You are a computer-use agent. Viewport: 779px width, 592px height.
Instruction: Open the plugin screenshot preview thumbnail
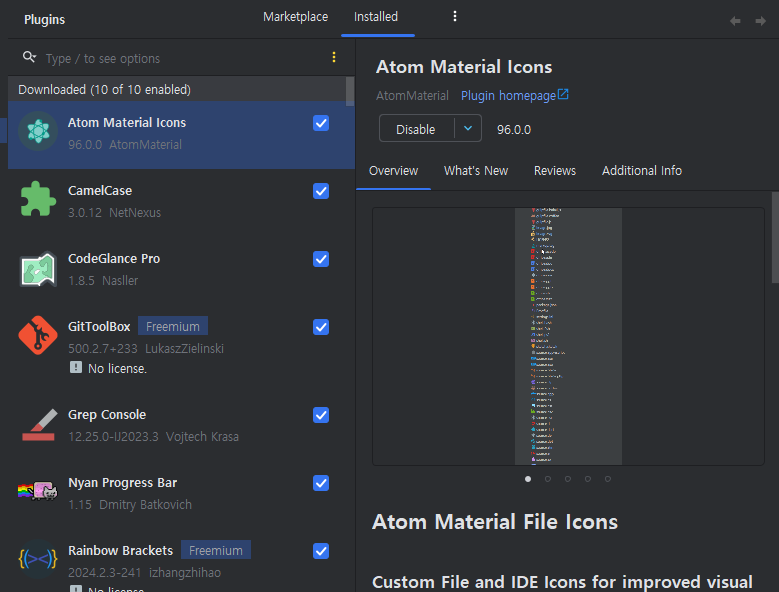[x=568, y=336]
